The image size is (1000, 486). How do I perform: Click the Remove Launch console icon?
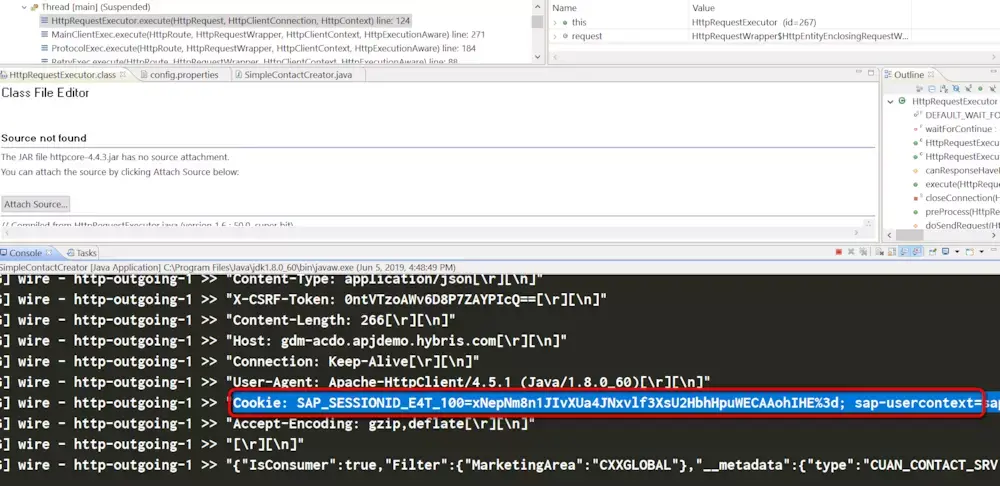(851, 252)
